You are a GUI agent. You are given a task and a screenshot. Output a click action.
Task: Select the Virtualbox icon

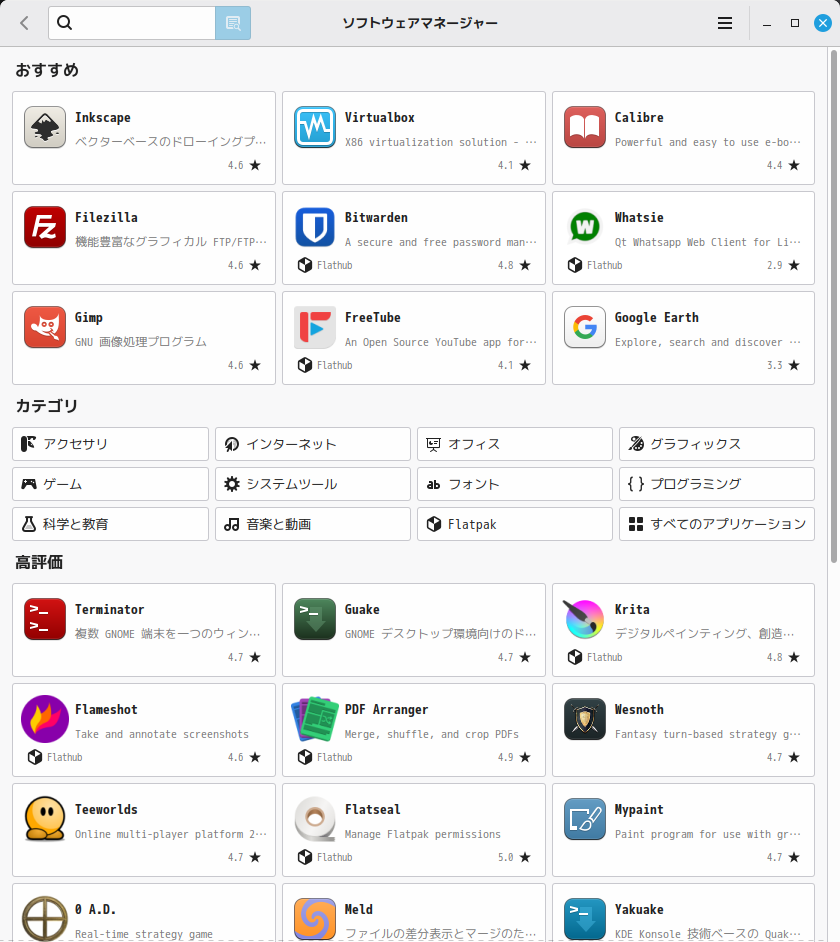[314, 127]
